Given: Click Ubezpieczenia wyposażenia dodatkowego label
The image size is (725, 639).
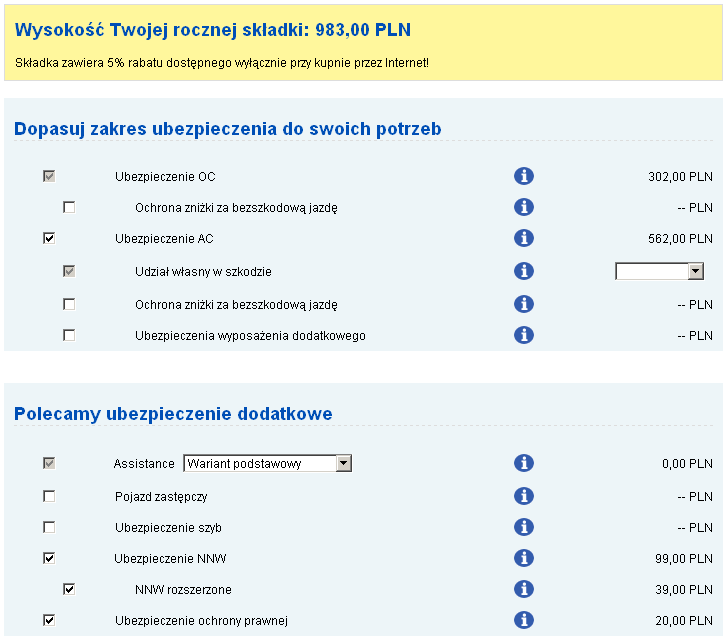Looking at the screenshot, I should [x=250, y=336].
